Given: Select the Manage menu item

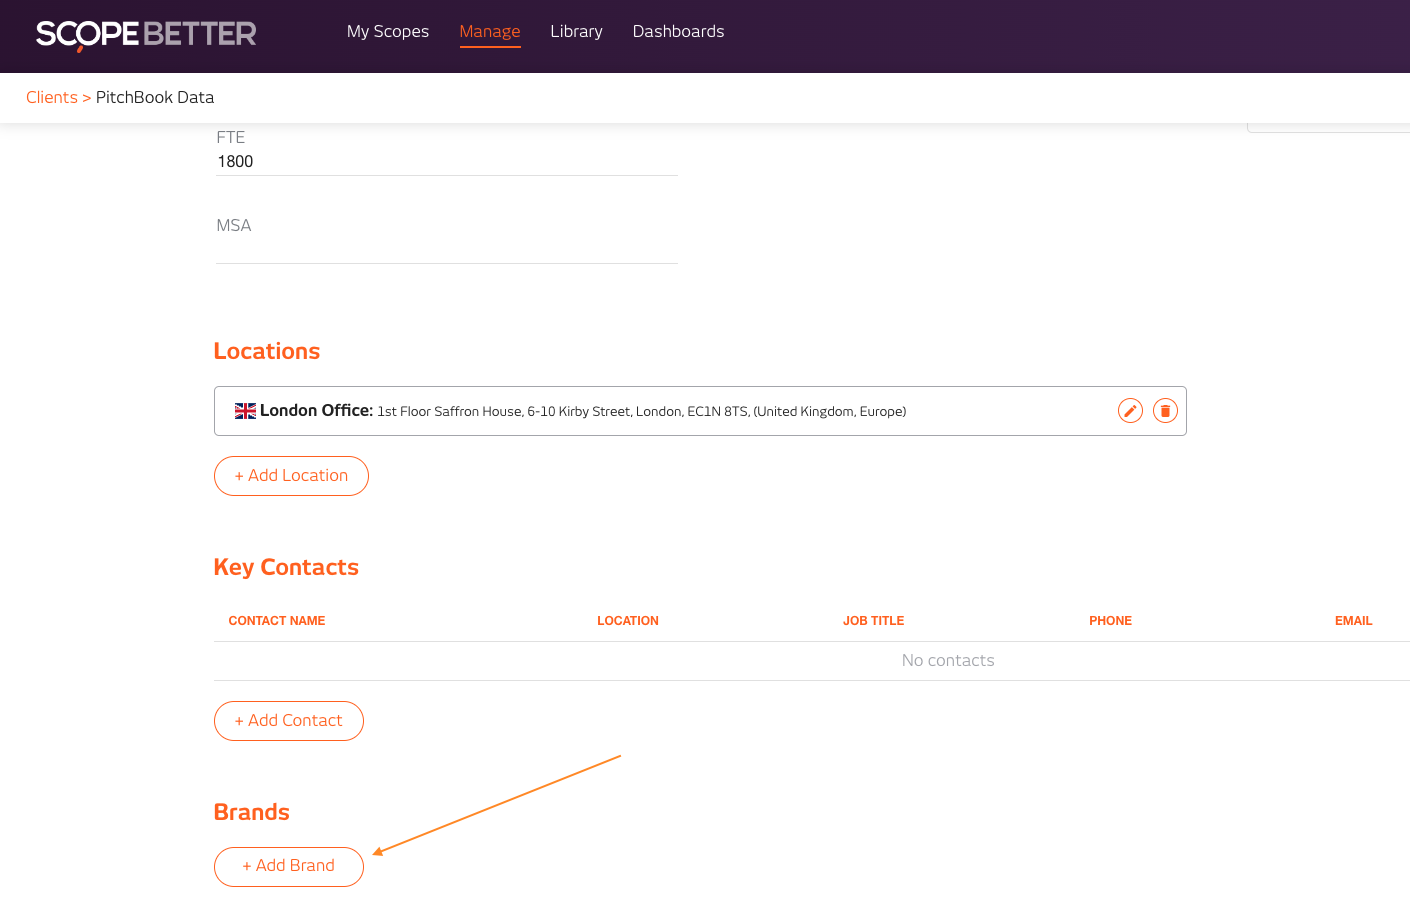Looking at the screenshot, I should [x=490, y=31].
